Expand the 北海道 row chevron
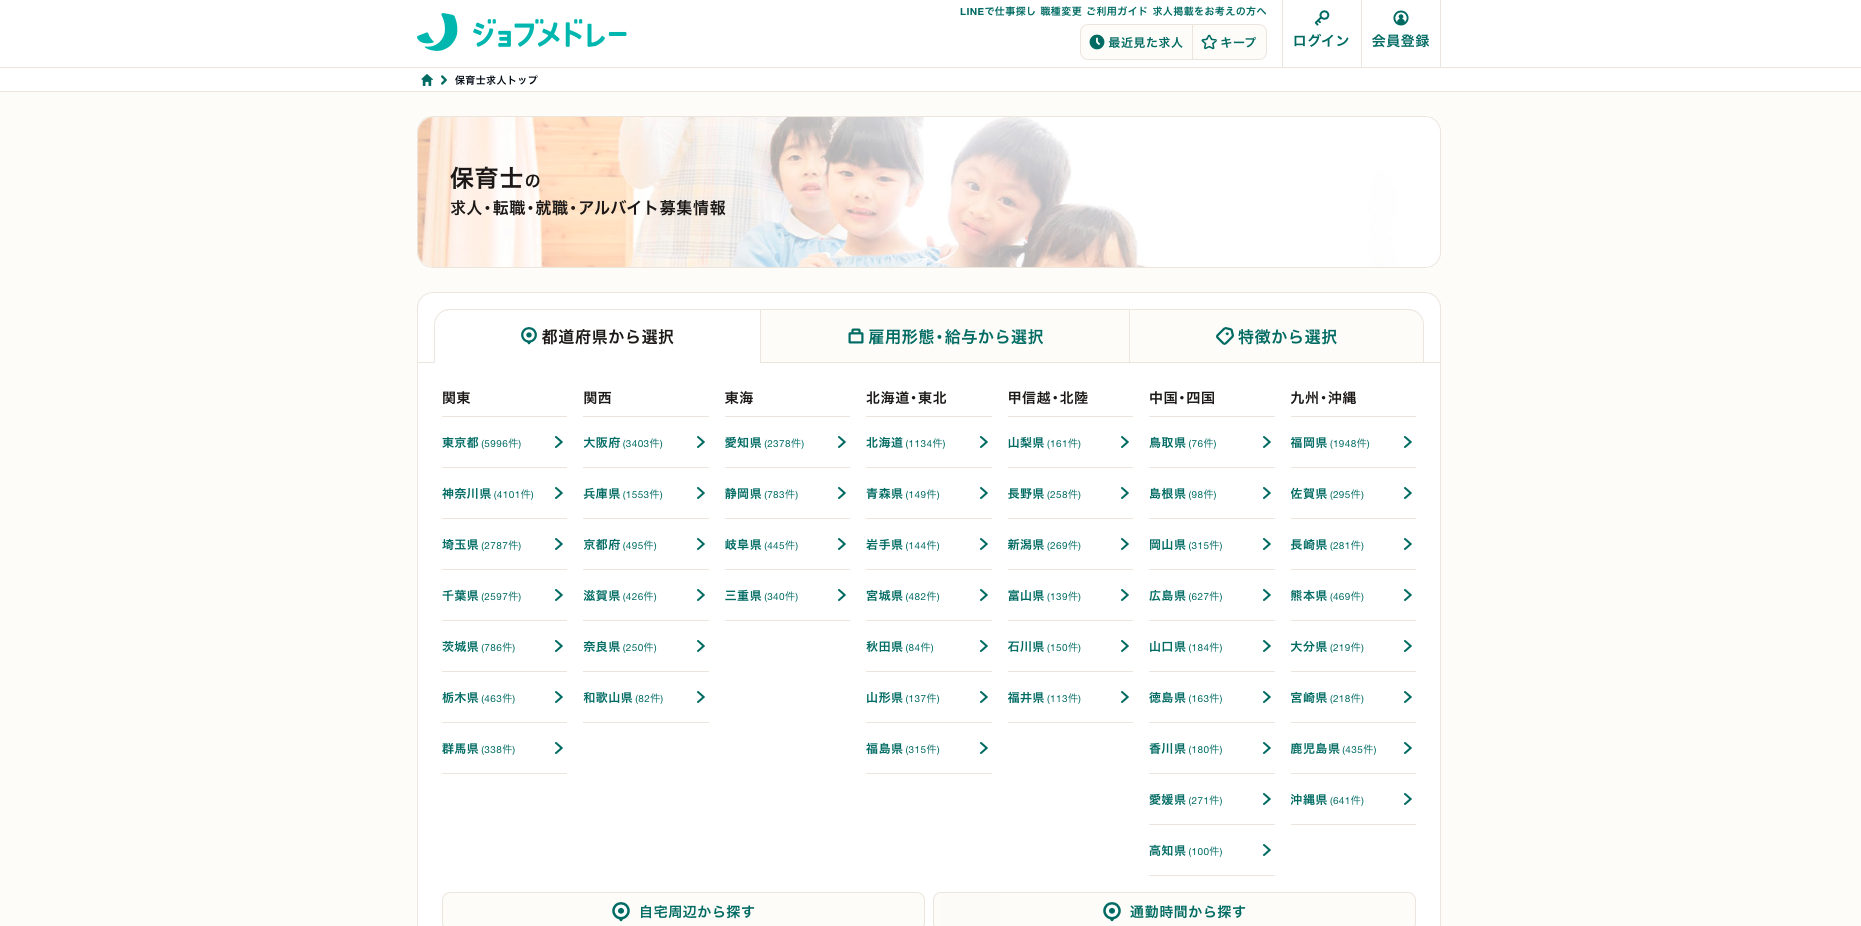1861x926 pixels. [983, 442]
